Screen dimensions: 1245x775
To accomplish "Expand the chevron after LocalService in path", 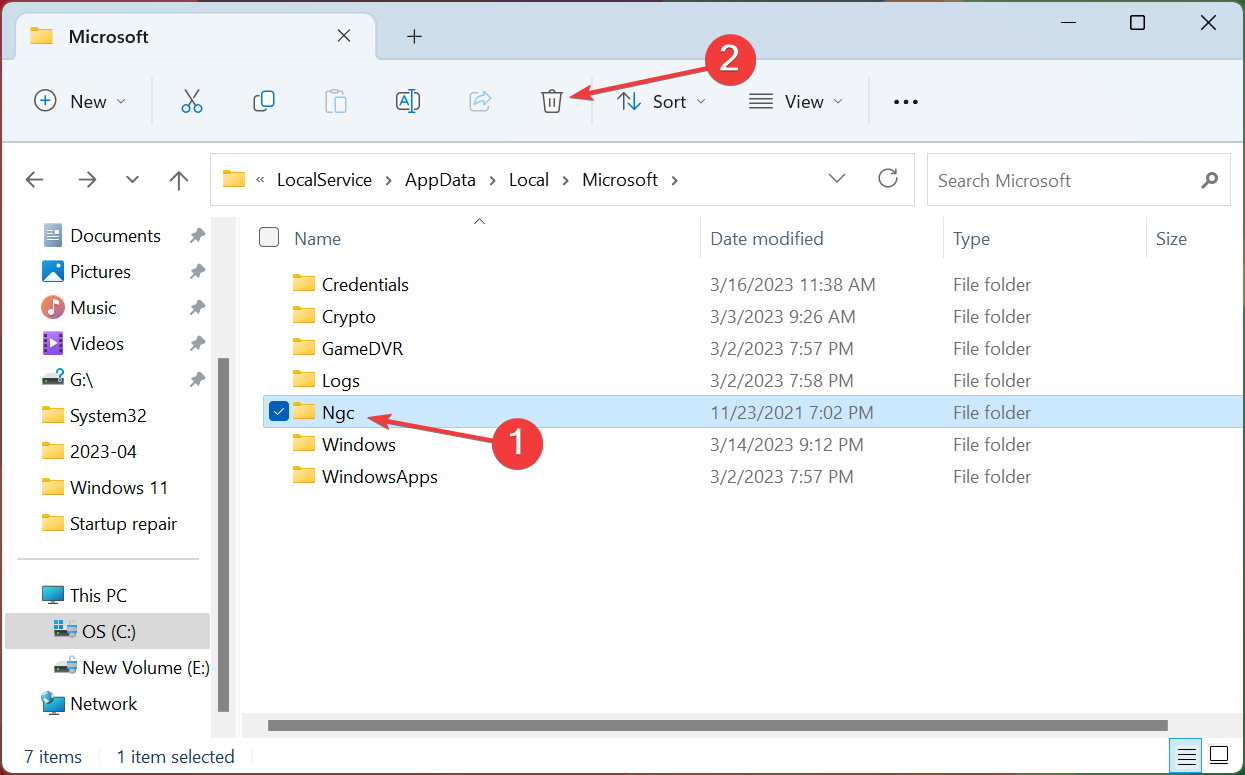I will click(x=389, y=180).
